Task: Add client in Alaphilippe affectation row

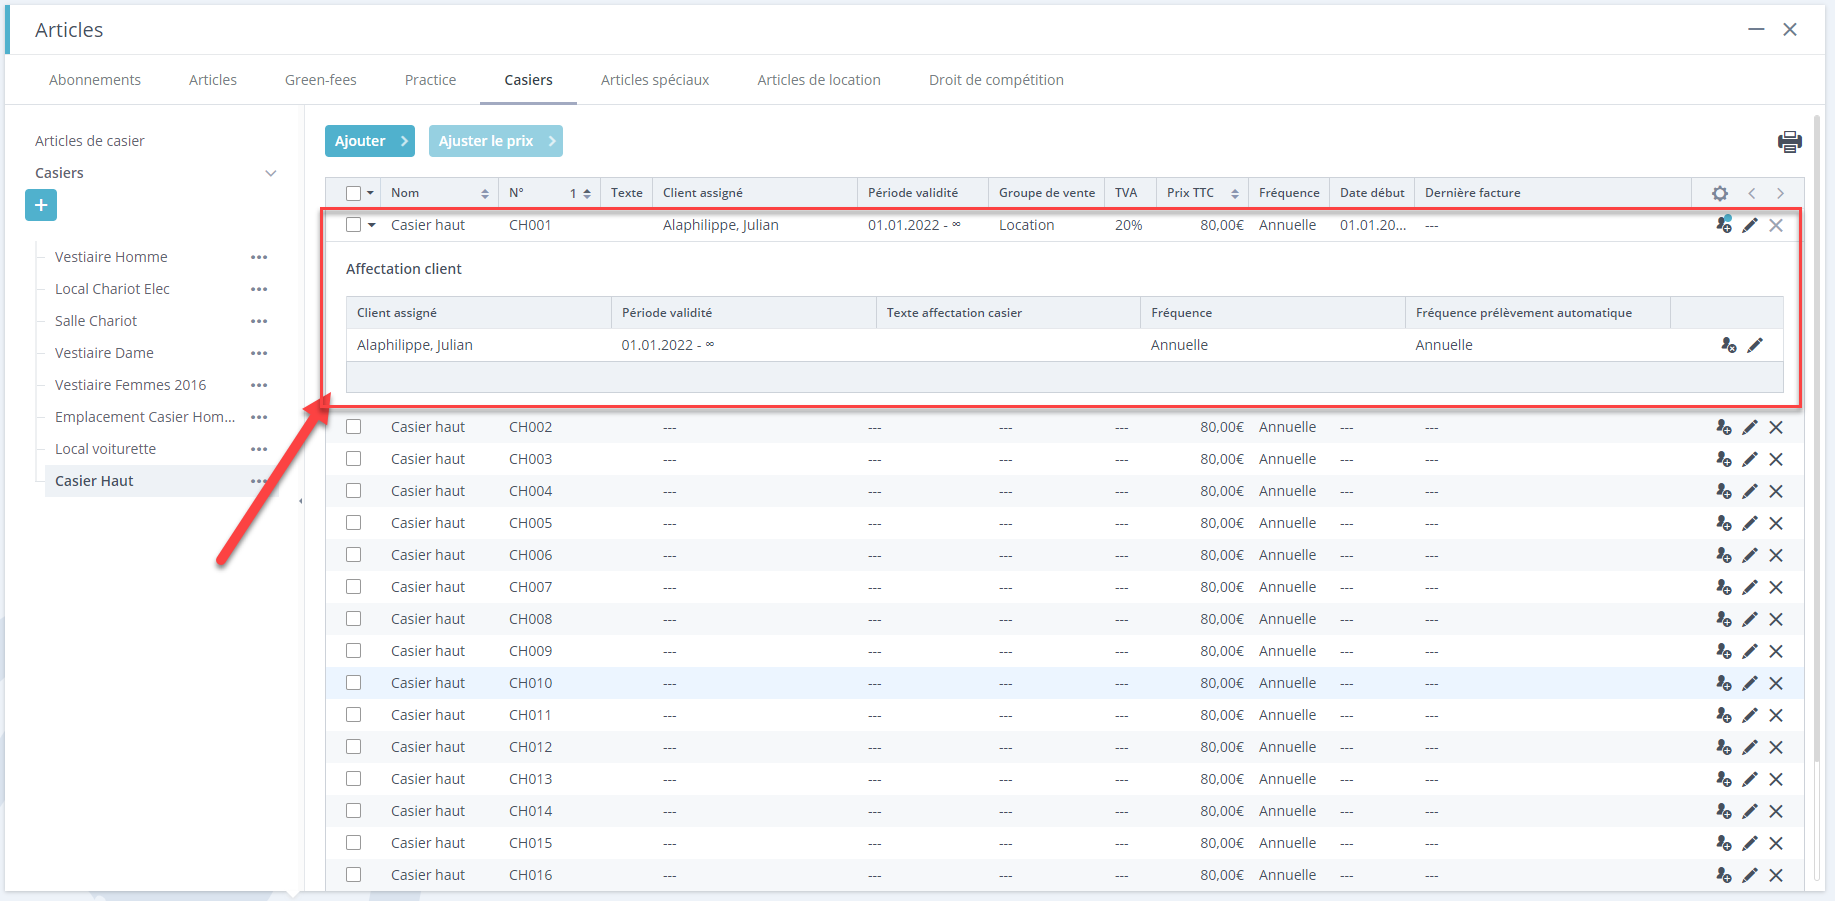Action: (x=1729, y=345)
